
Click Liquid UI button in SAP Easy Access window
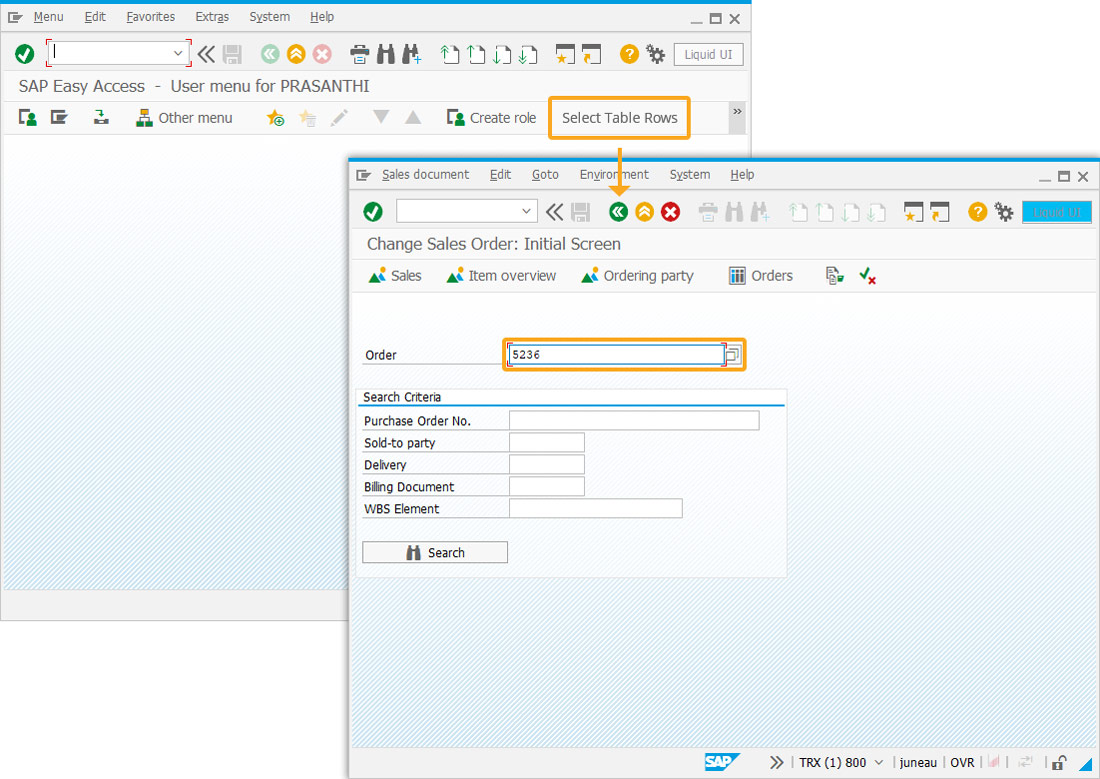tap(708, 55)
